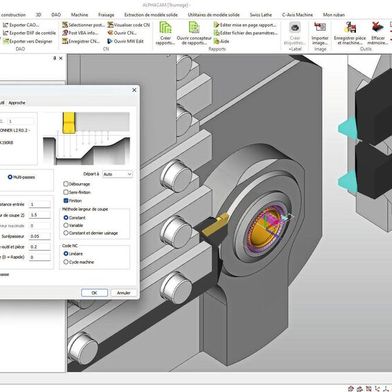Open Post VBA info
Image resolution: width=392 pixels, height=392 pixels.
[80, 33]
